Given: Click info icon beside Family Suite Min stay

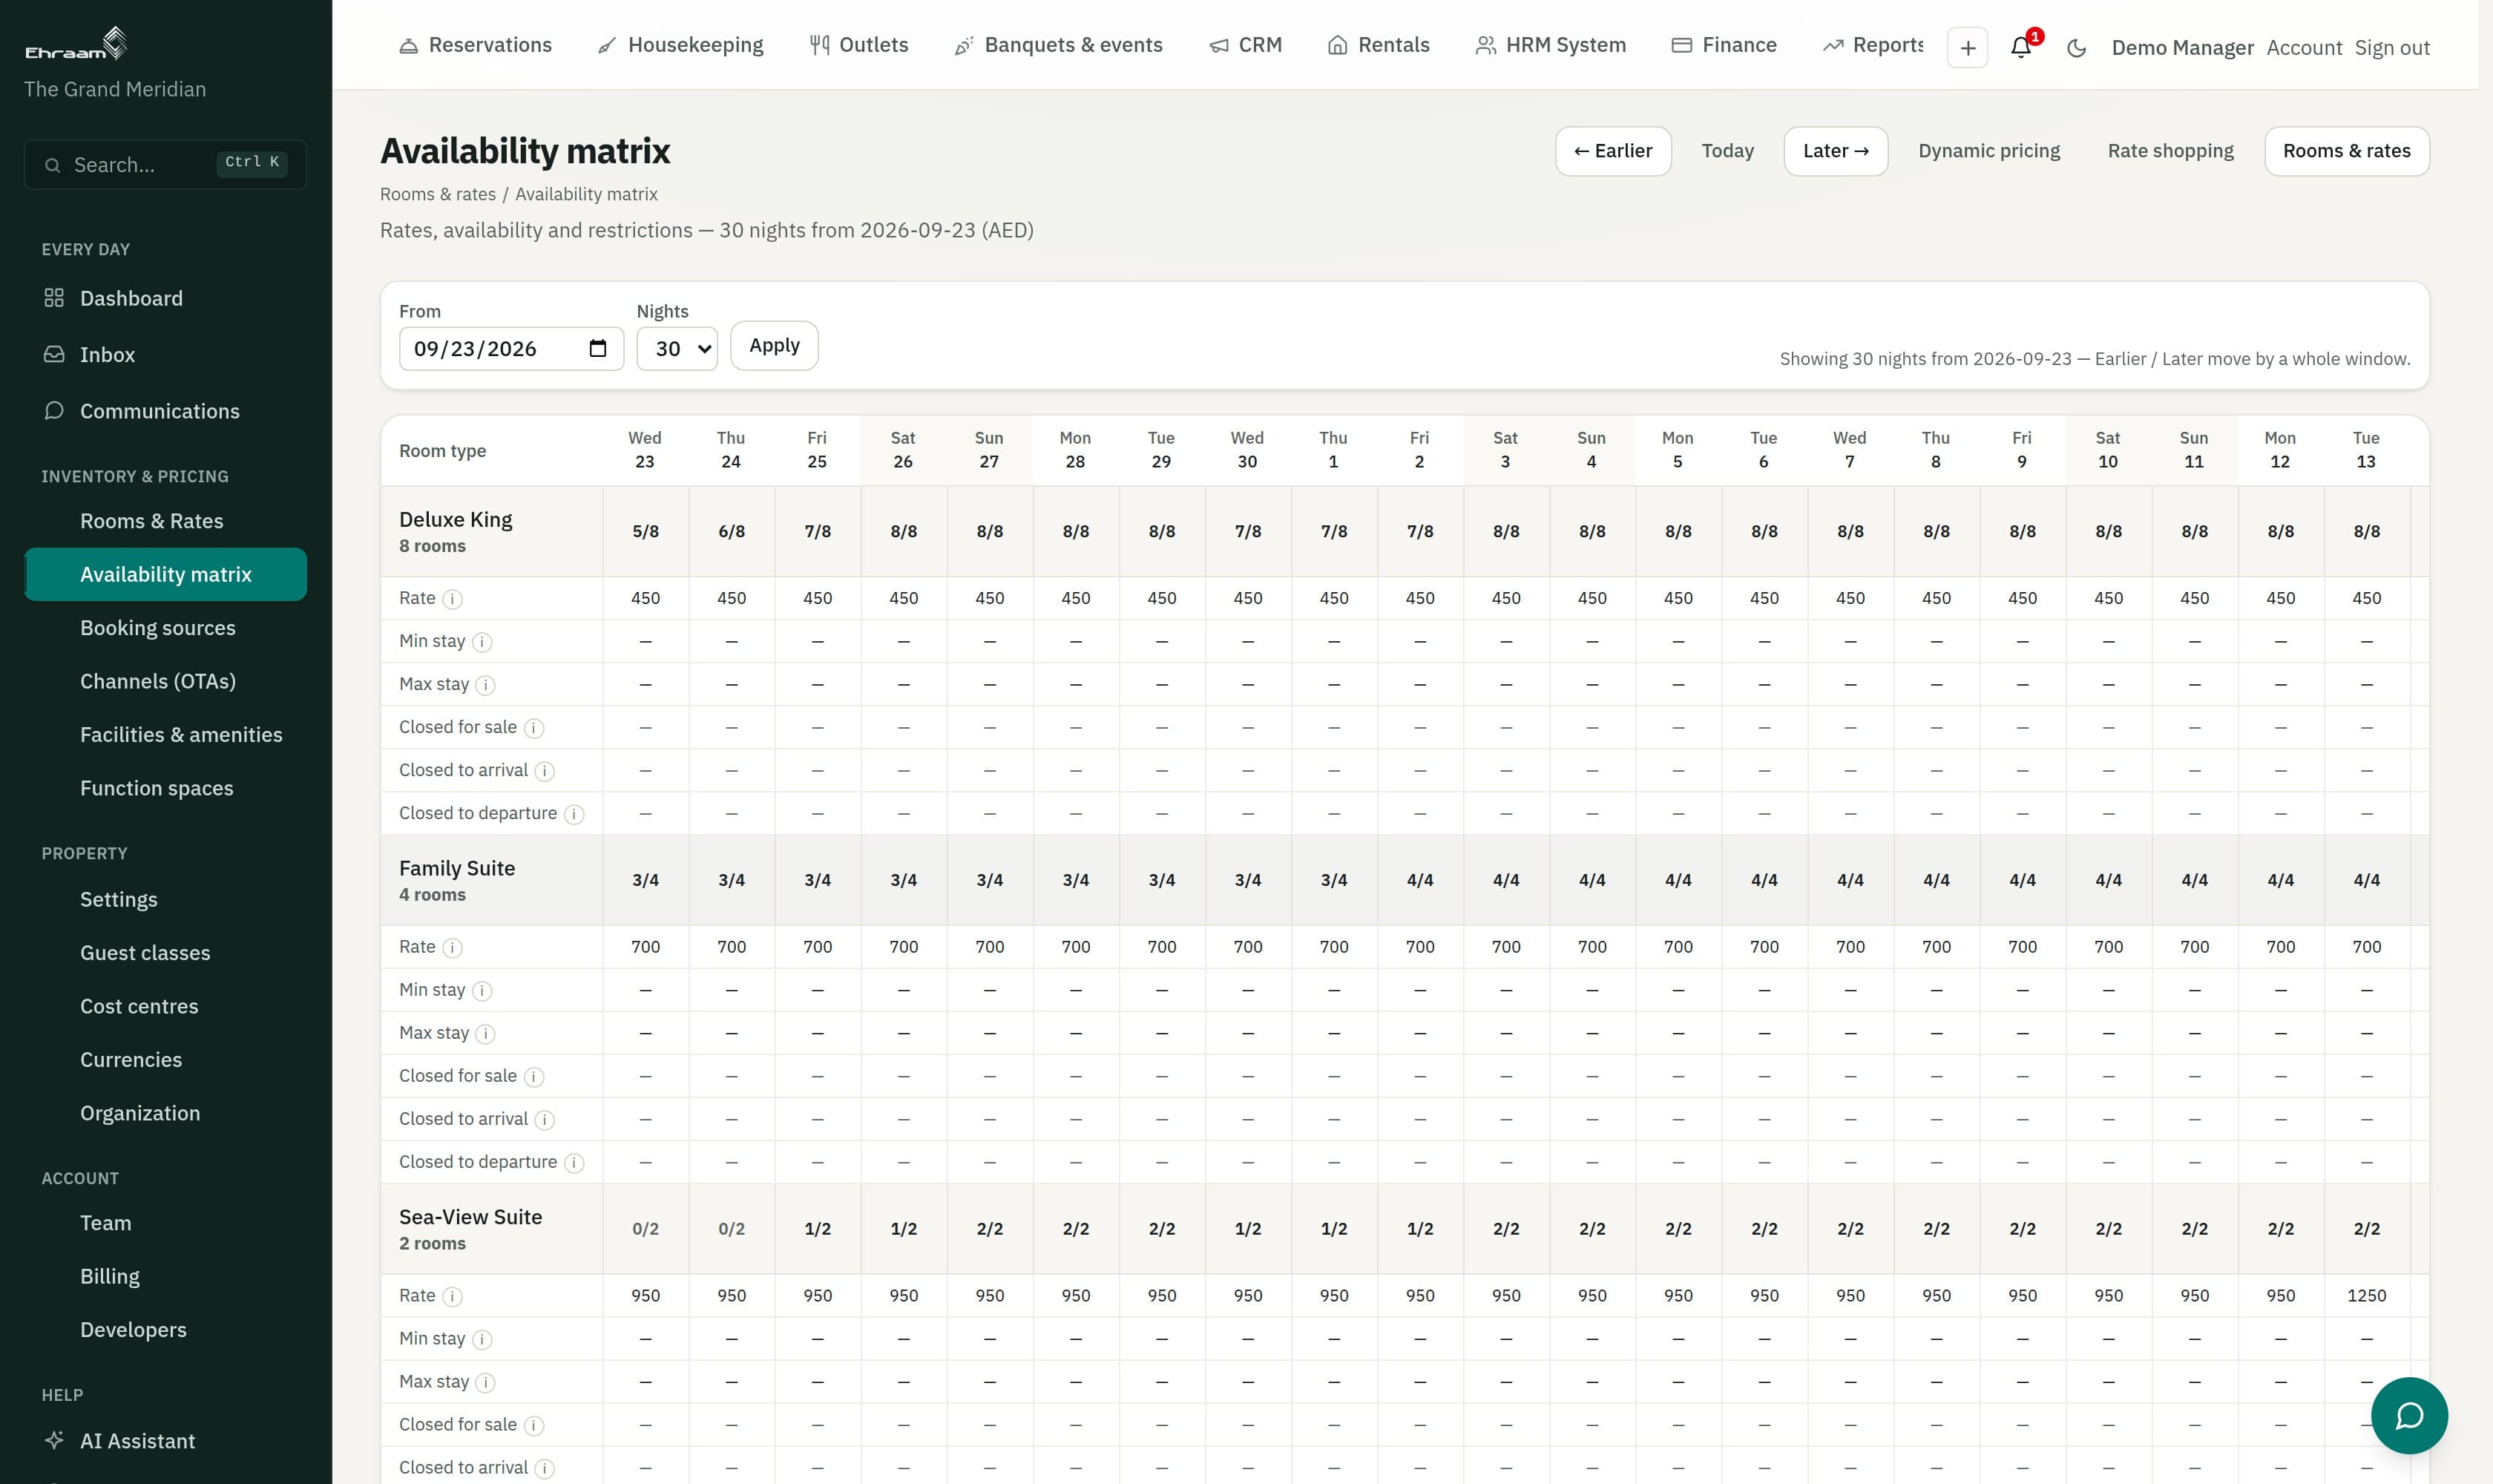Looking at the screenshot, I should pos(482,991).
